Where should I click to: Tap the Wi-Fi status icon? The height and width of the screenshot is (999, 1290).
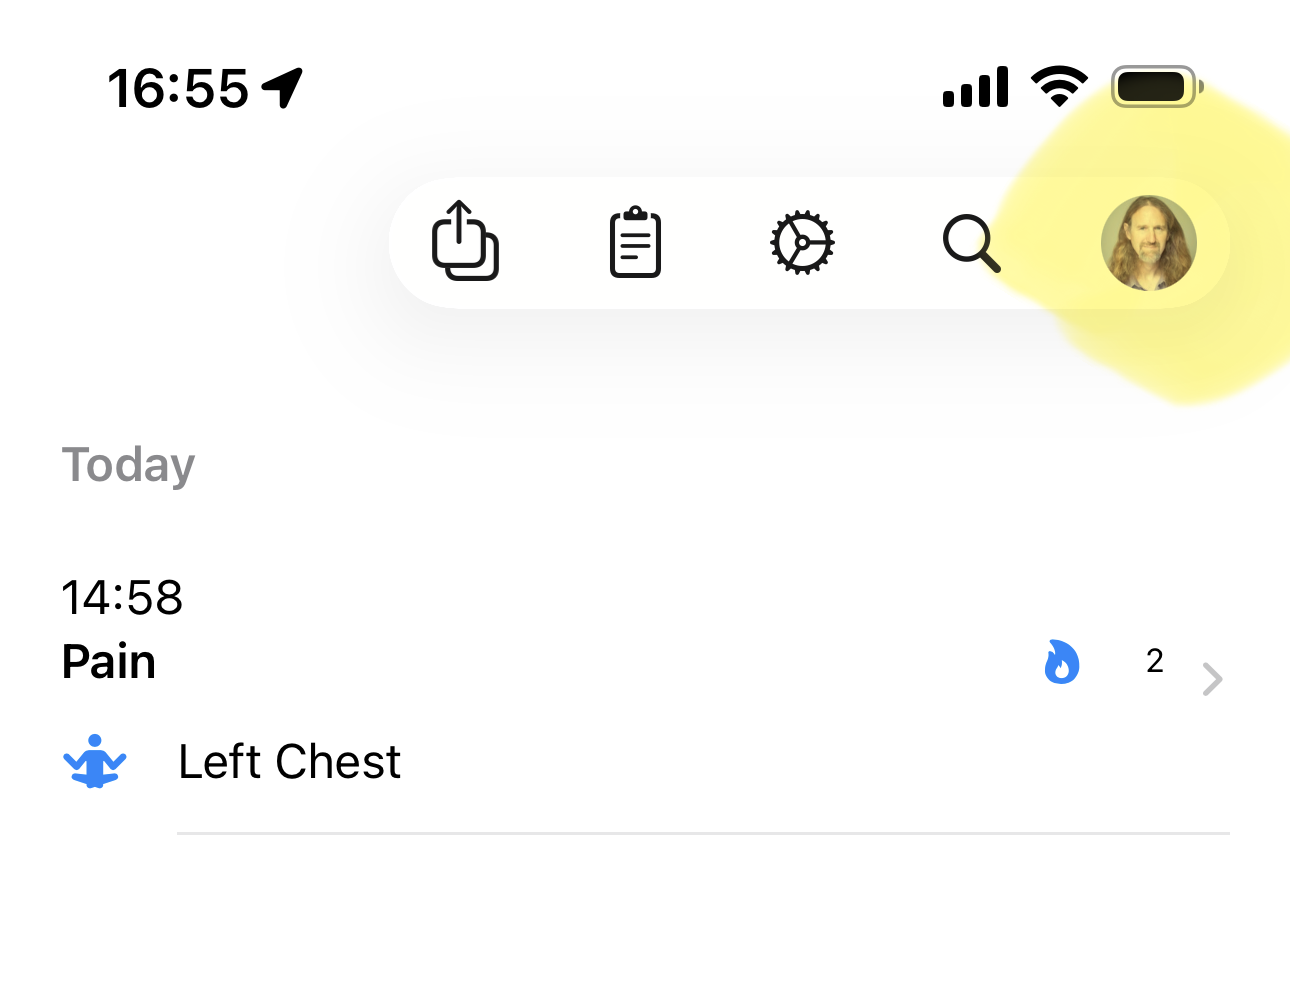click(1059, 86)
